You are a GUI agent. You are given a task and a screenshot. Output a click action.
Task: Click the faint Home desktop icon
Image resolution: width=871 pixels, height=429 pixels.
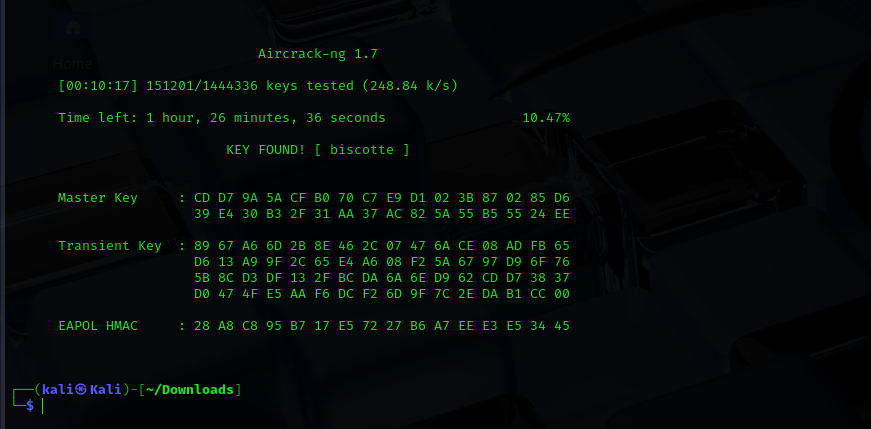tap(73, 28)
